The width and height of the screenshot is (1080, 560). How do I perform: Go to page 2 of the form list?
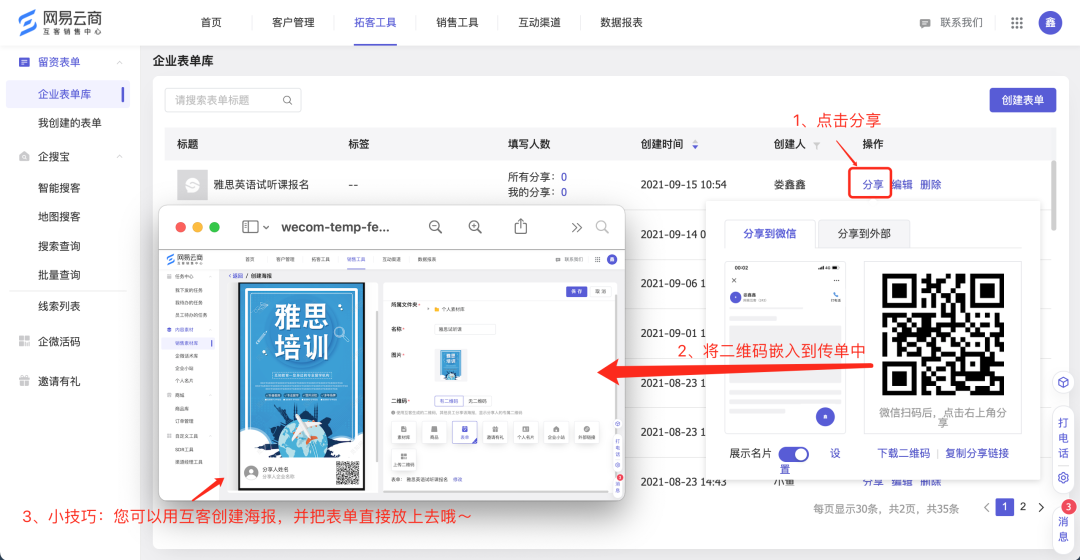(1023, 507)
